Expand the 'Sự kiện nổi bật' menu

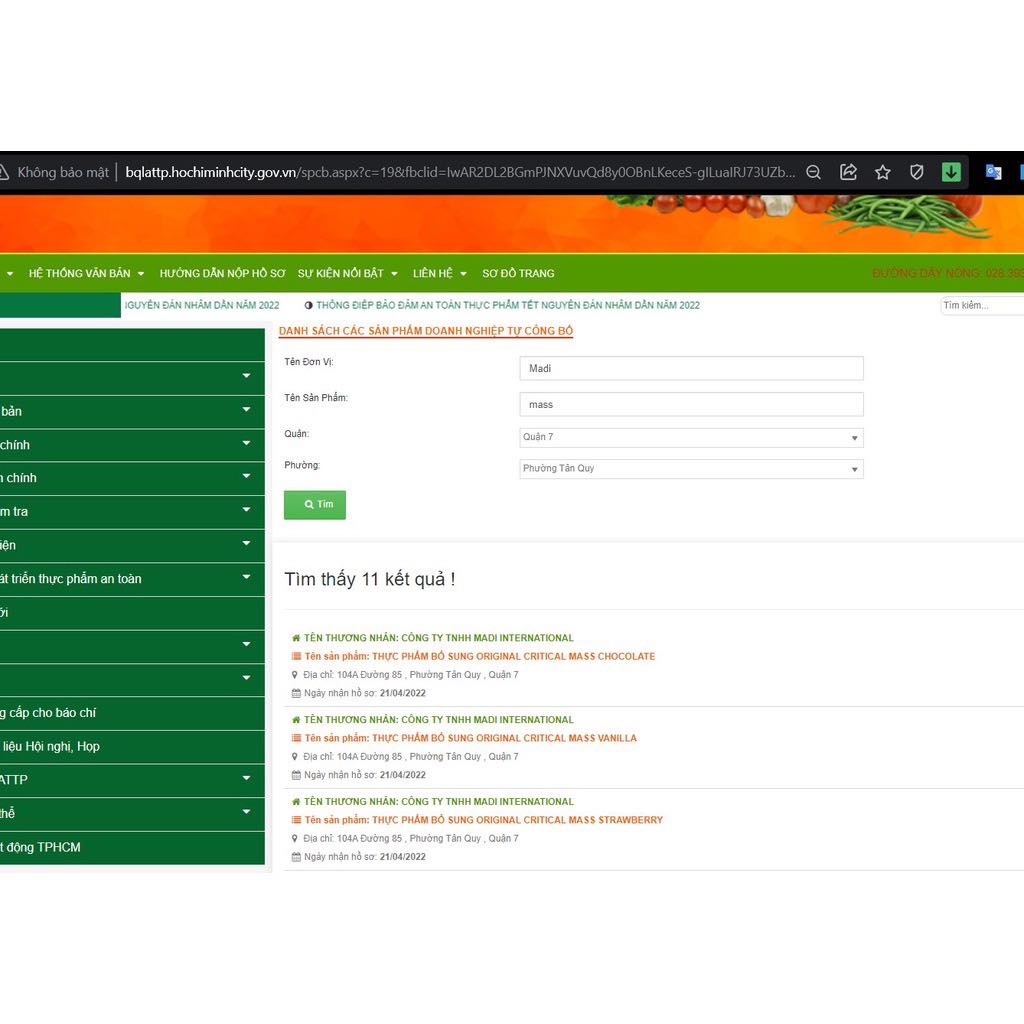pyautogui.click(x=347, y=273)
